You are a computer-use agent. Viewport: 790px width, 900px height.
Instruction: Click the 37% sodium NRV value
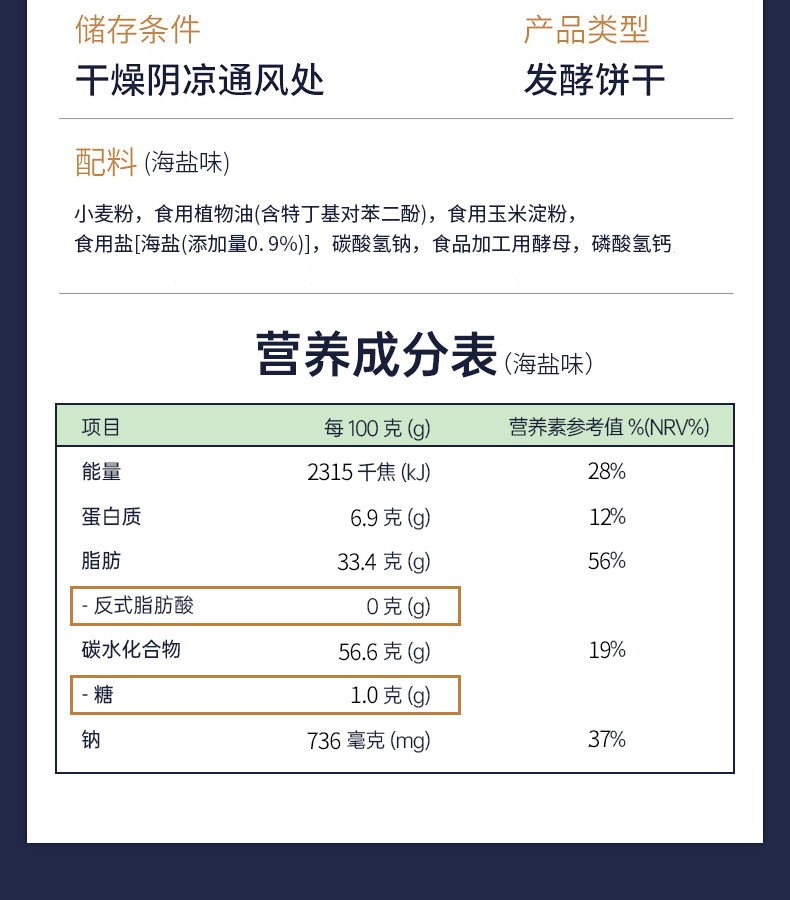607,740
